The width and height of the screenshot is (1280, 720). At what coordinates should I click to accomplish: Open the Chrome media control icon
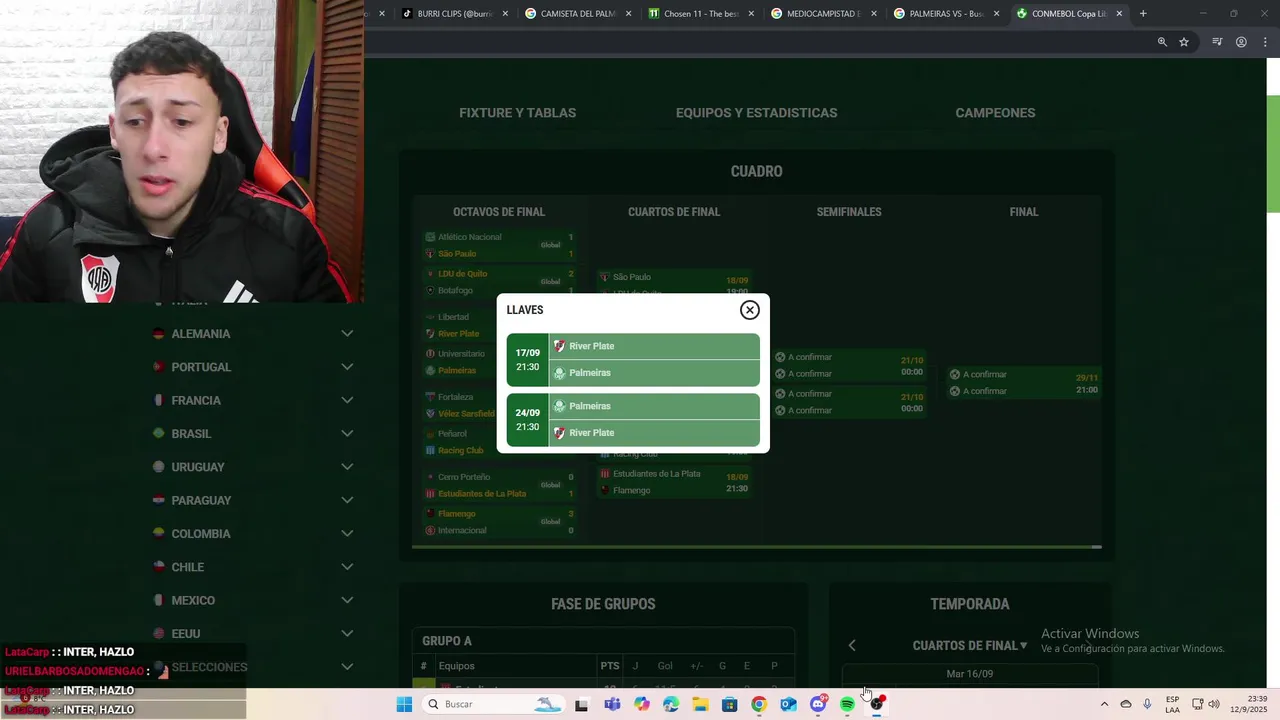pyautogui.click(x=1217, y=42)
